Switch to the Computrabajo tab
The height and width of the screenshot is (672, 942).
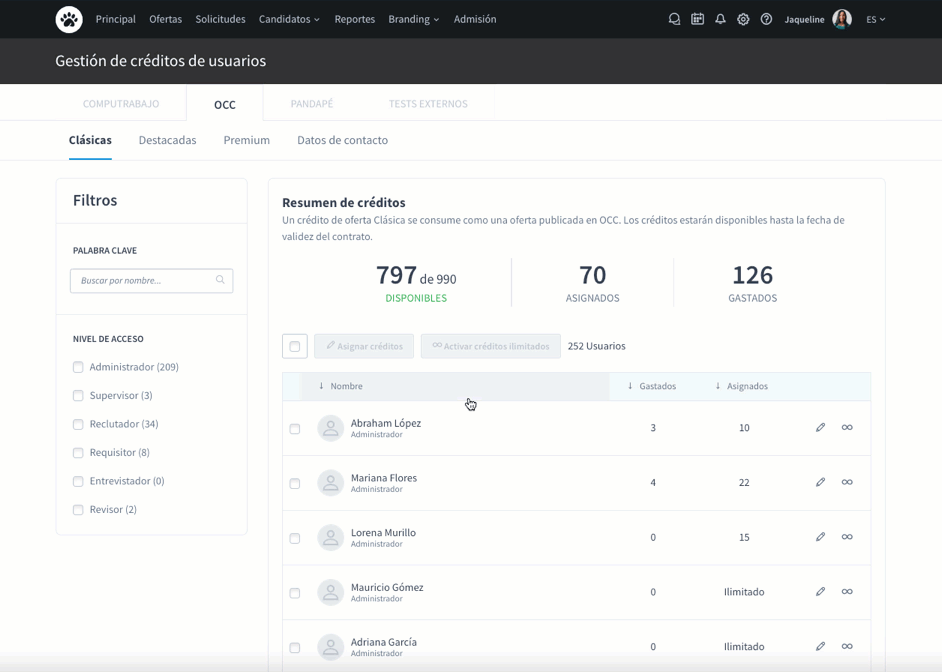coord(121,104)
